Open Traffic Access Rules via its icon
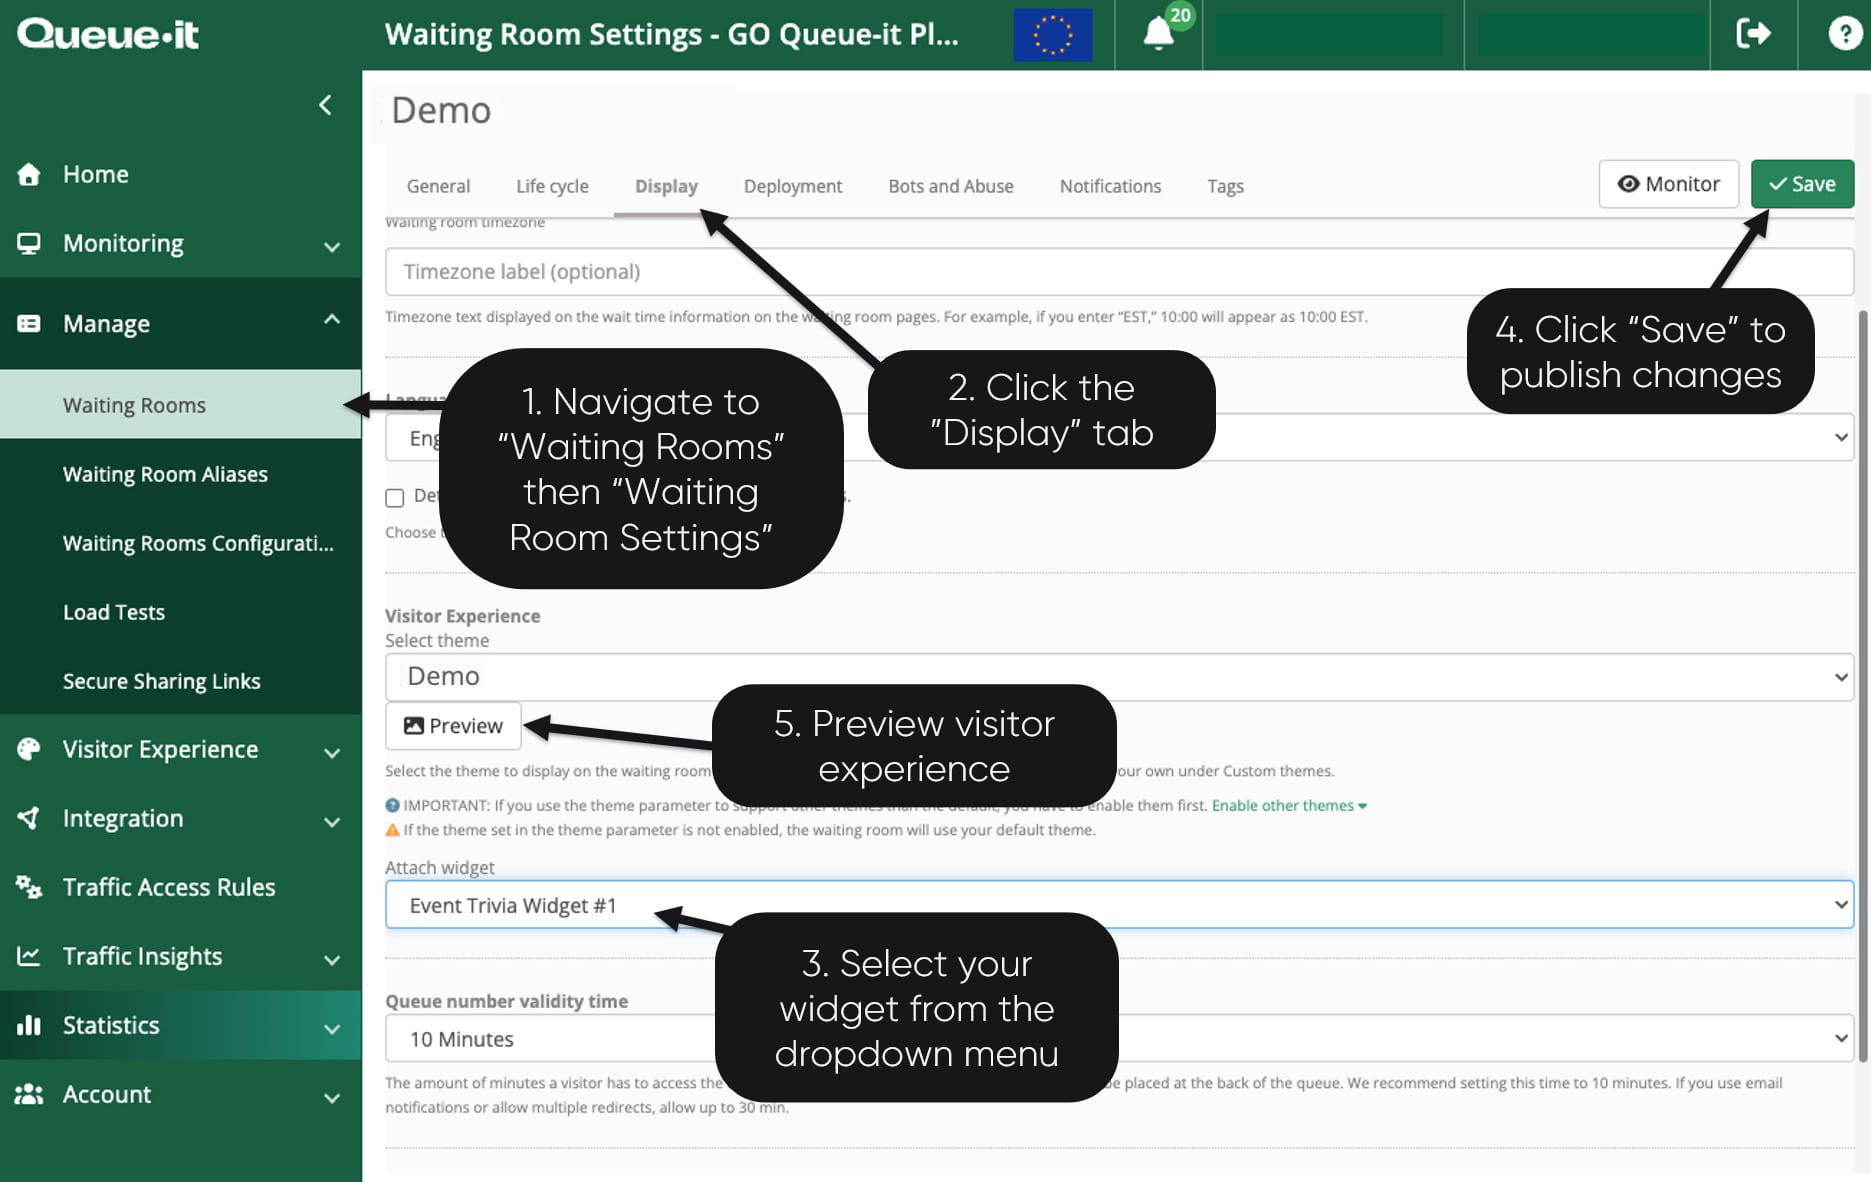This screenshot has width=1871, height=1182. [x=29, y=887]
